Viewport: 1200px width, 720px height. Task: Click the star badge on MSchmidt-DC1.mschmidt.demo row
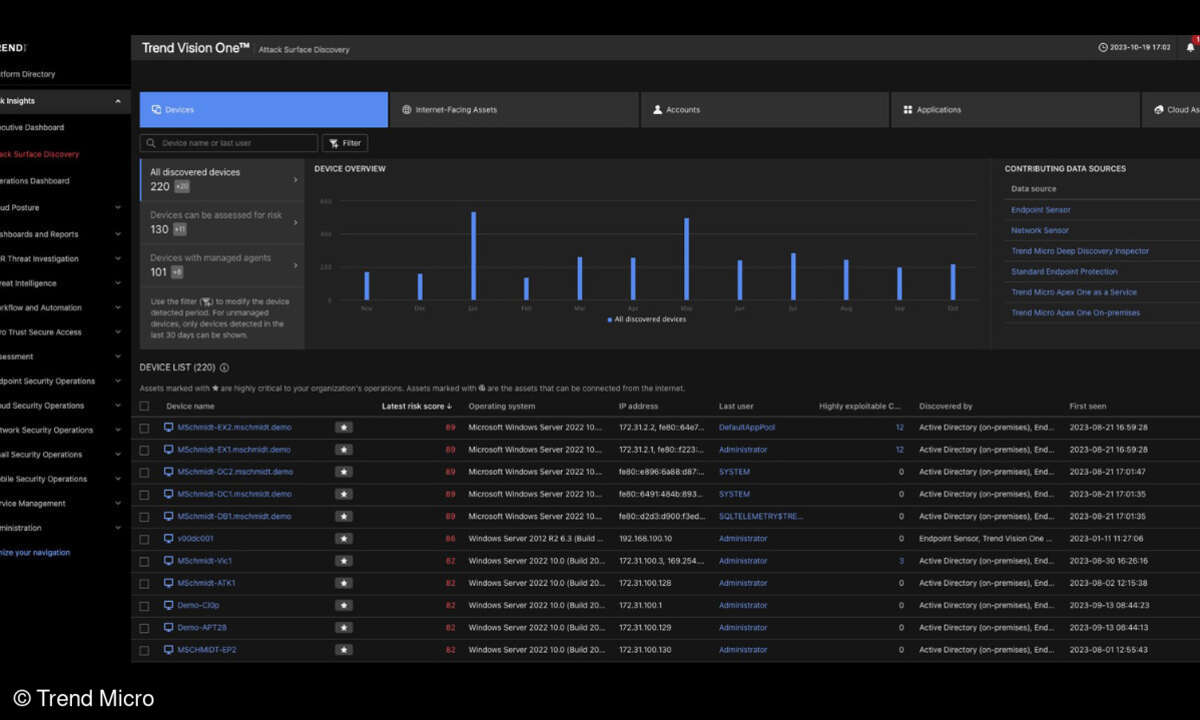(x=344, y=494)
